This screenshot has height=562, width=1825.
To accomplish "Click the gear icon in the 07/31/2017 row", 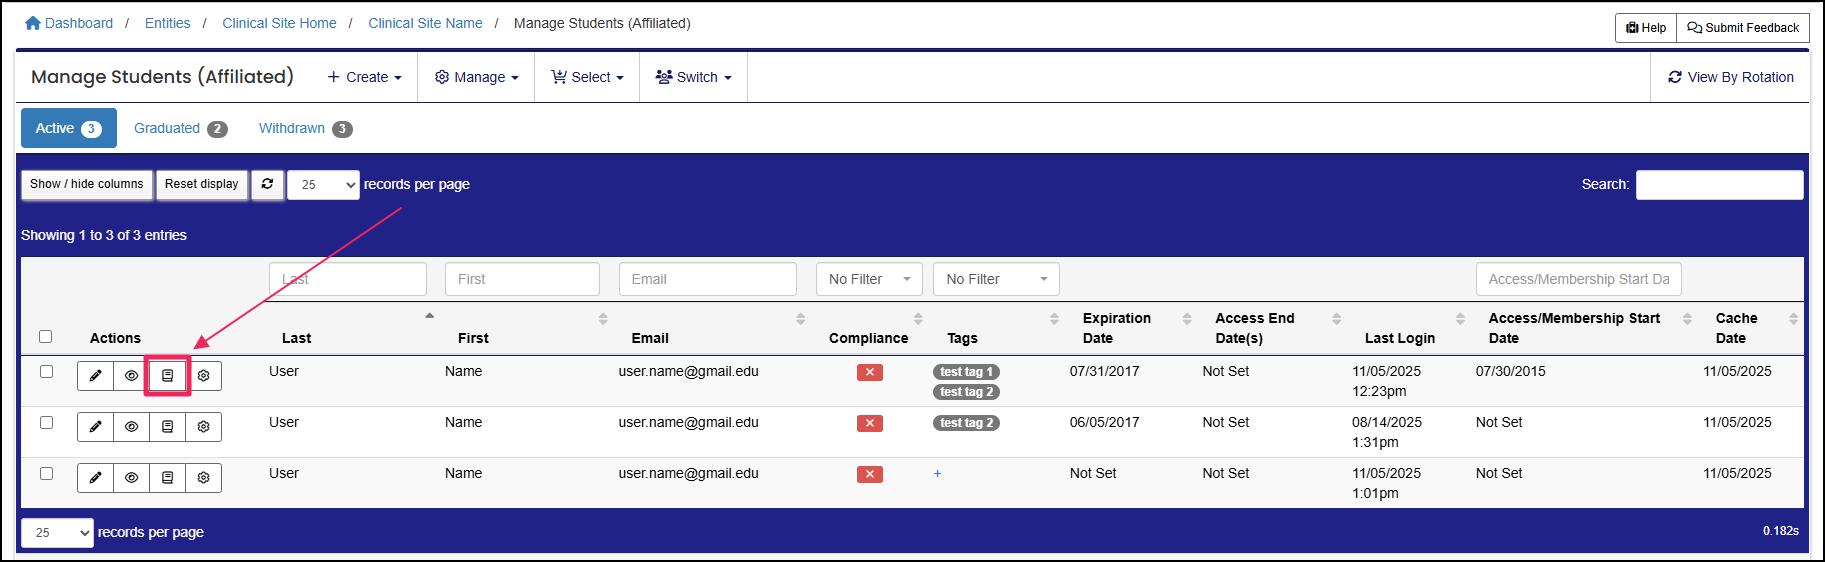I will 204,376.
